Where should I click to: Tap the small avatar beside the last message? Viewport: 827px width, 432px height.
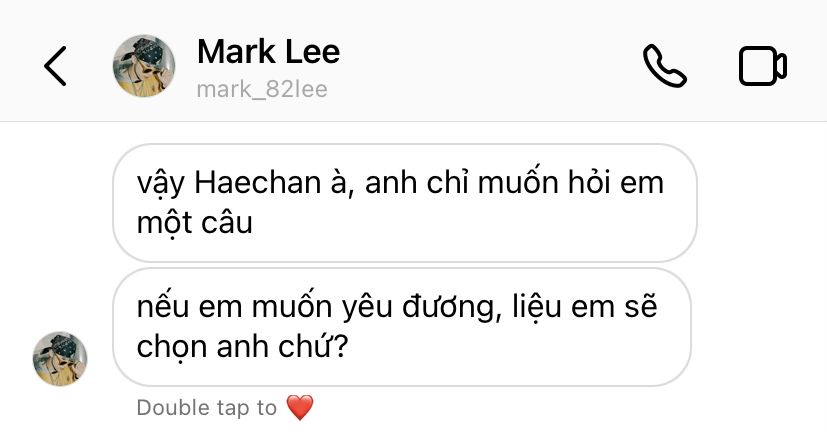(60, 359)
